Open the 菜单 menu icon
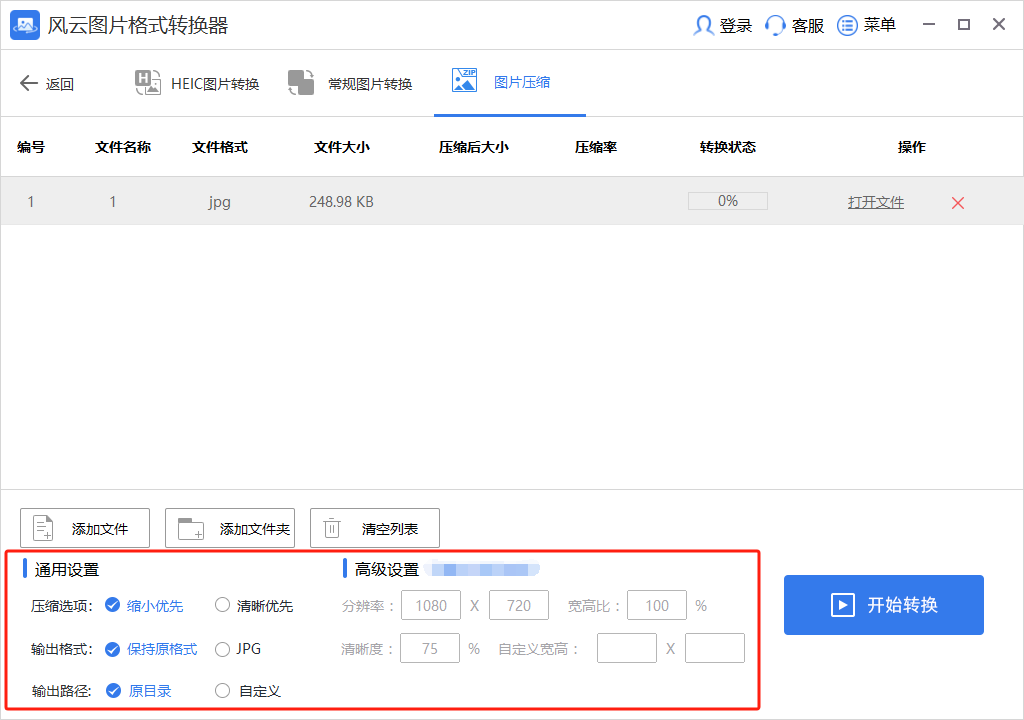The width and height of the screenshot is (1024, 720). point(848,25)
